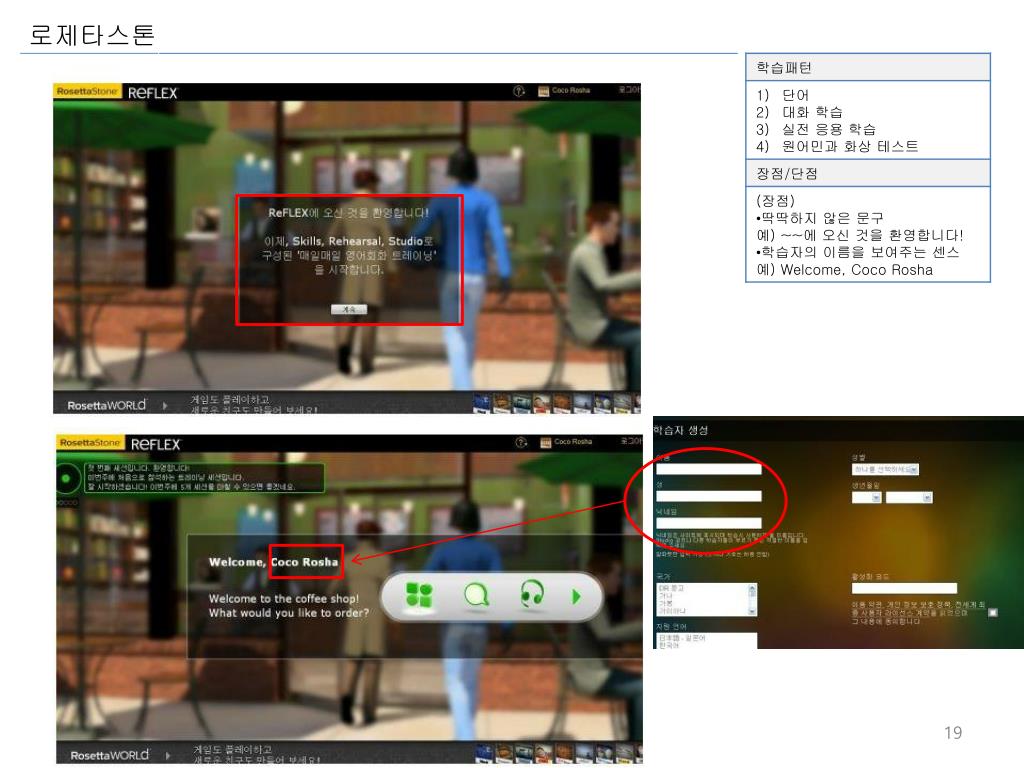Click the 장점/단점 table header
1024x768 pixels.
point(868,173)
